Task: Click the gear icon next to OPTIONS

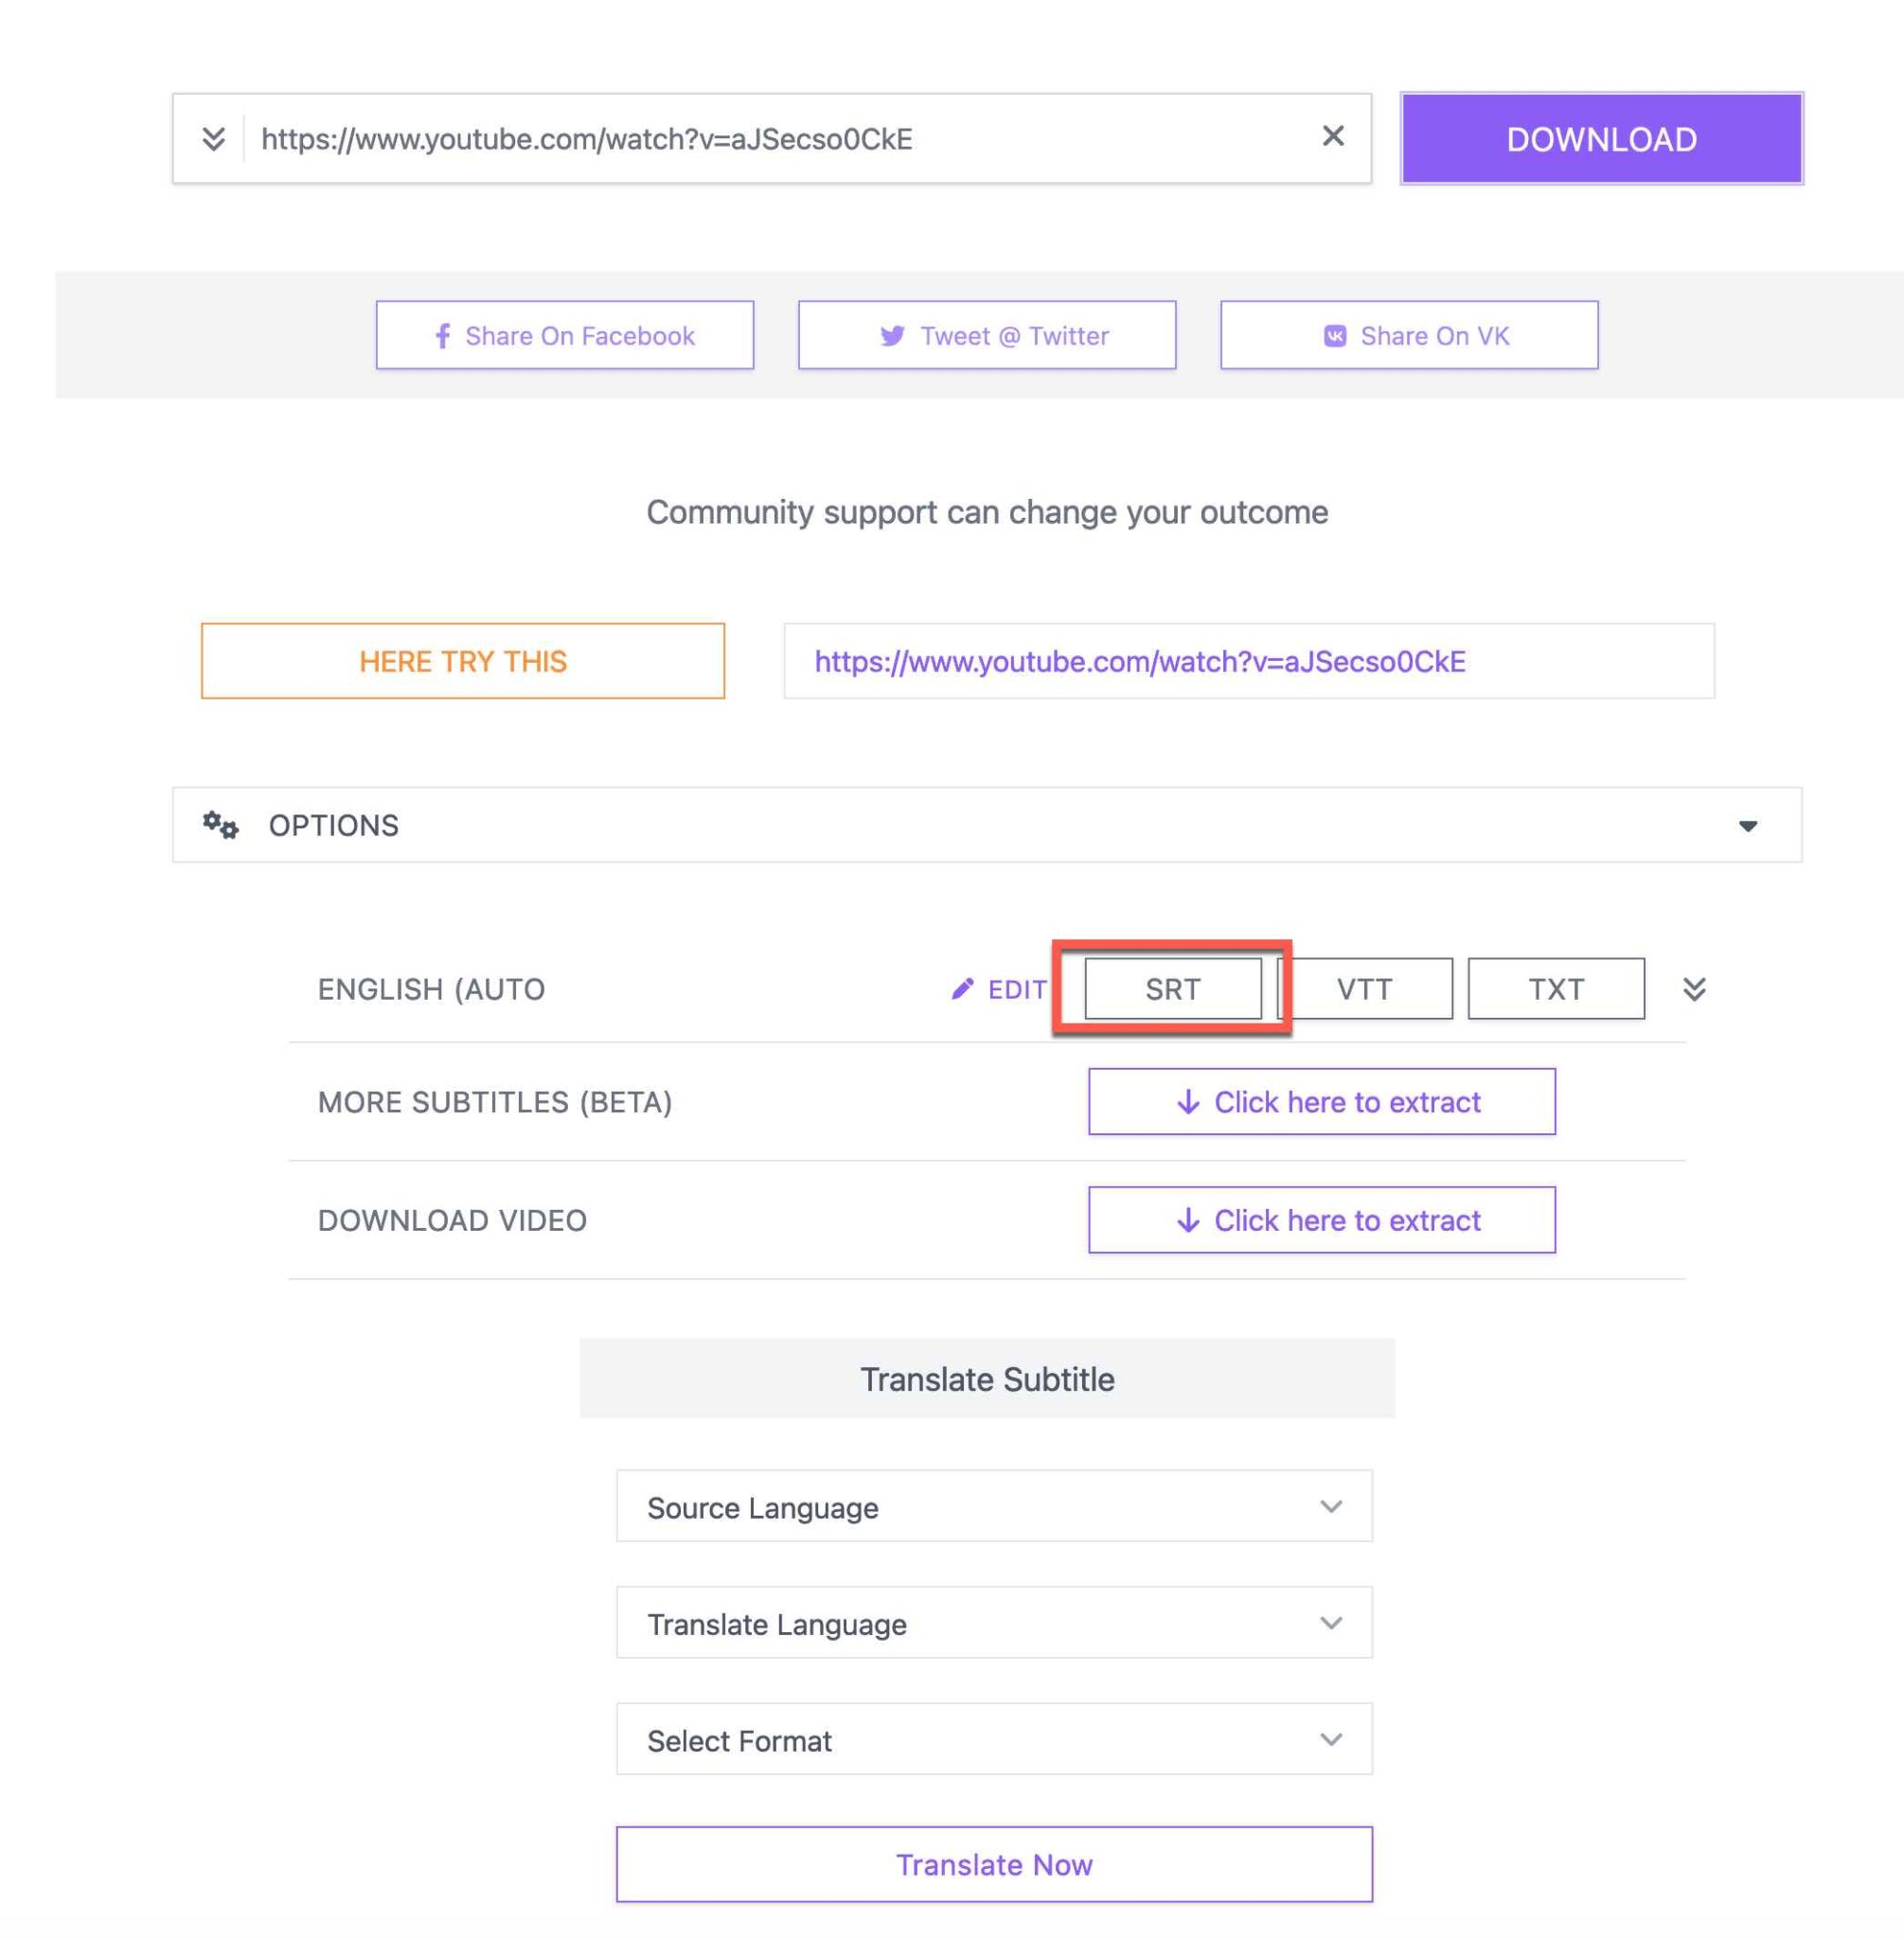Action: click(x=219, y=825)
